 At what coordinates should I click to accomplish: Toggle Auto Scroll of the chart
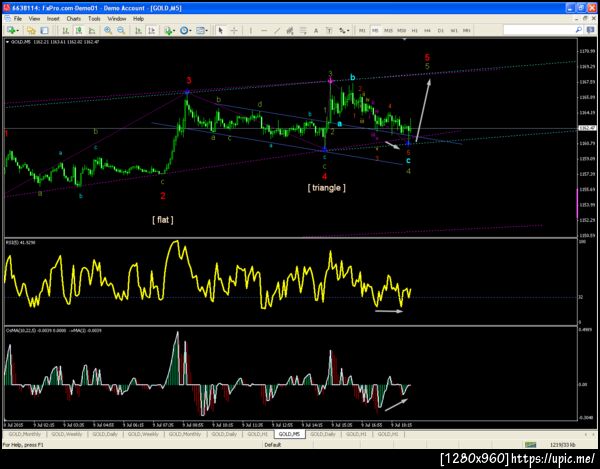(138, 31)
